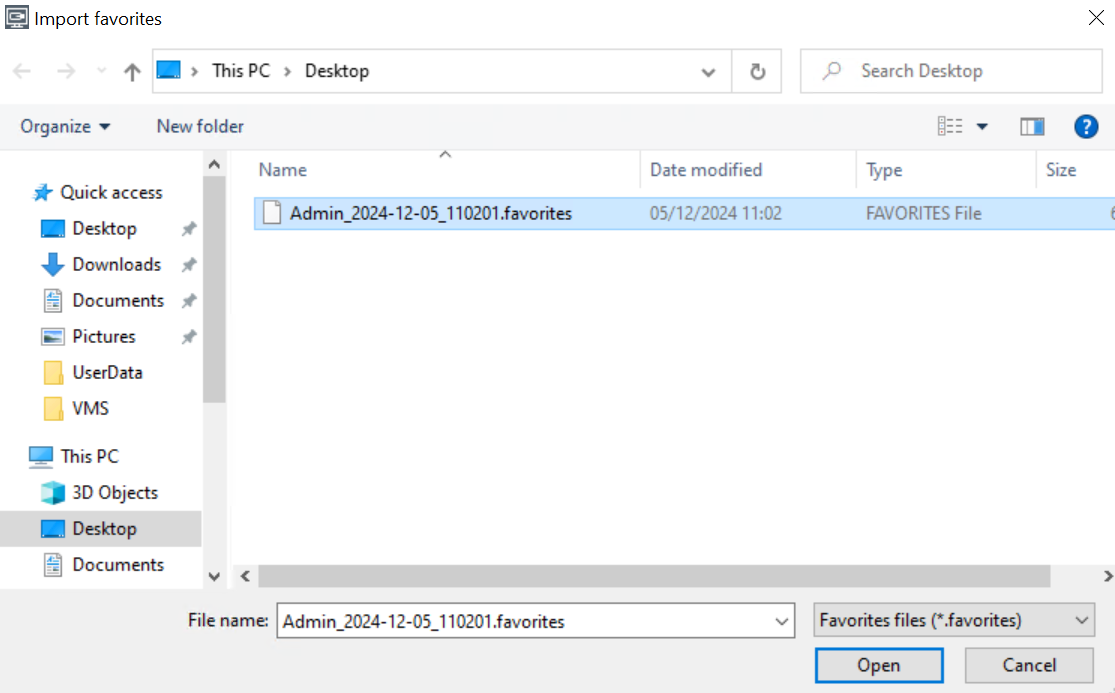Click New folder in the toolbar
This screenshot has height=693, width=1115.
pos(200,127)
